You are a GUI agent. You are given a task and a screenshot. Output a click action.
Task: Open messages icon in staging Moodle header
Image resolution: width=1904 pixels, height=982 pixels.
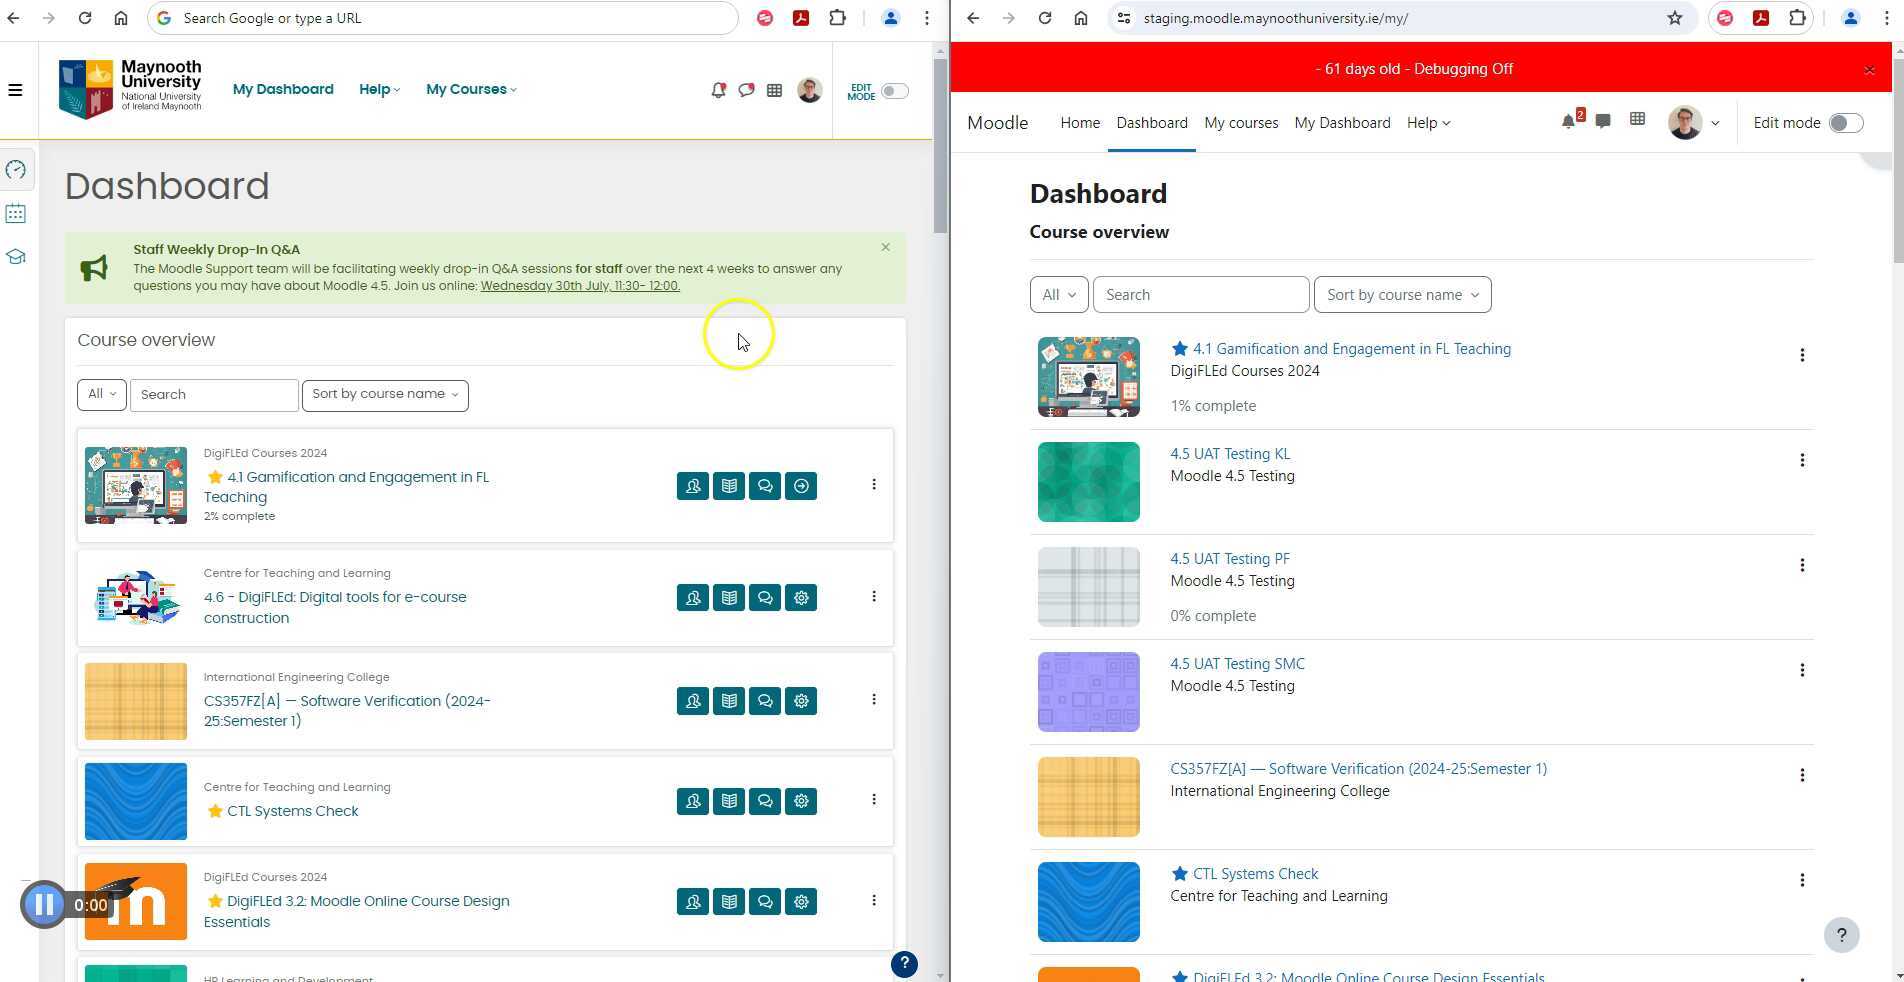click(1603, 121)
